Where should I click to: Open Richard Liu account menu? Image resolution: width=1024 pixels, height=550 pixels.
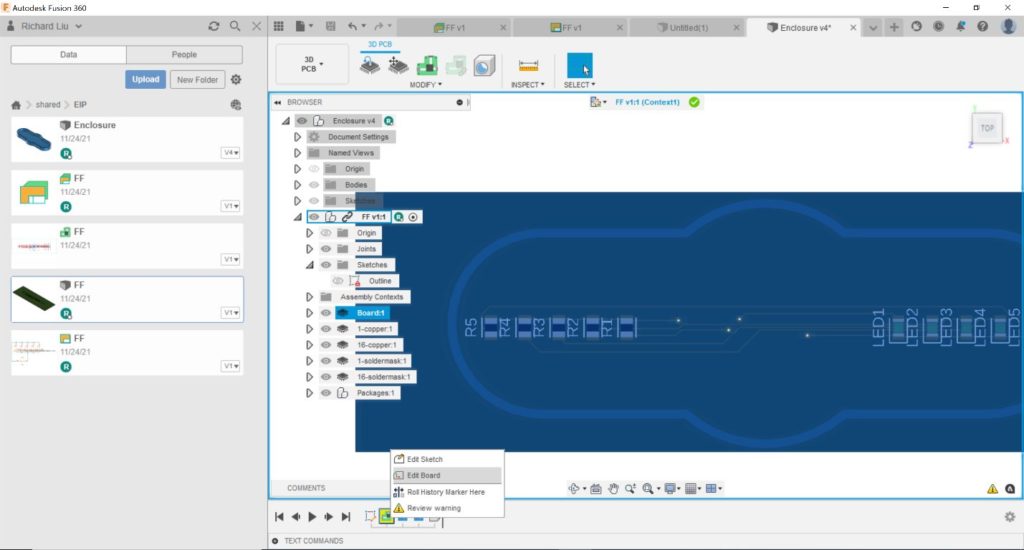pyautogui.click(x=44, y=26)
